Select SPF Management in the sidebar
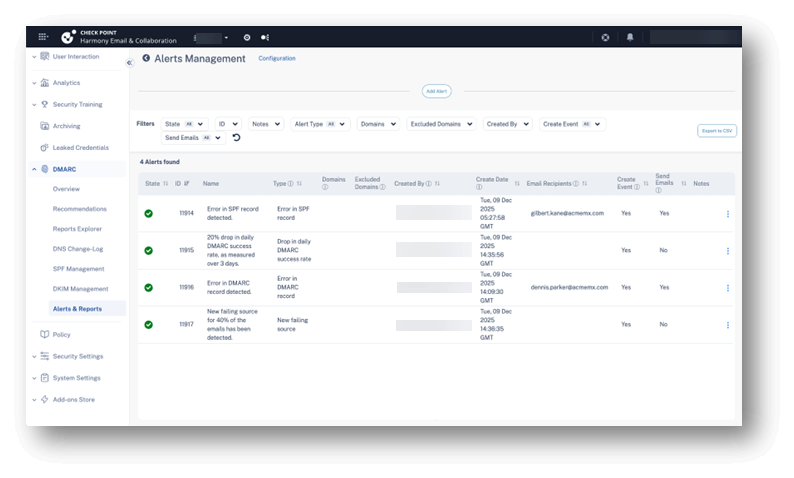 click(x=78, y=269)
